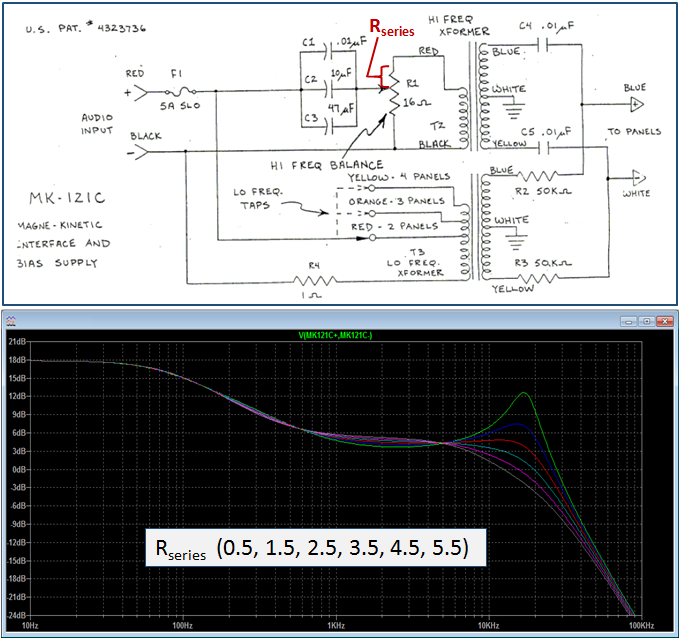Click the T3 transformer label
The height and width of the screenshot is (639, 680).
click(417, 252)
